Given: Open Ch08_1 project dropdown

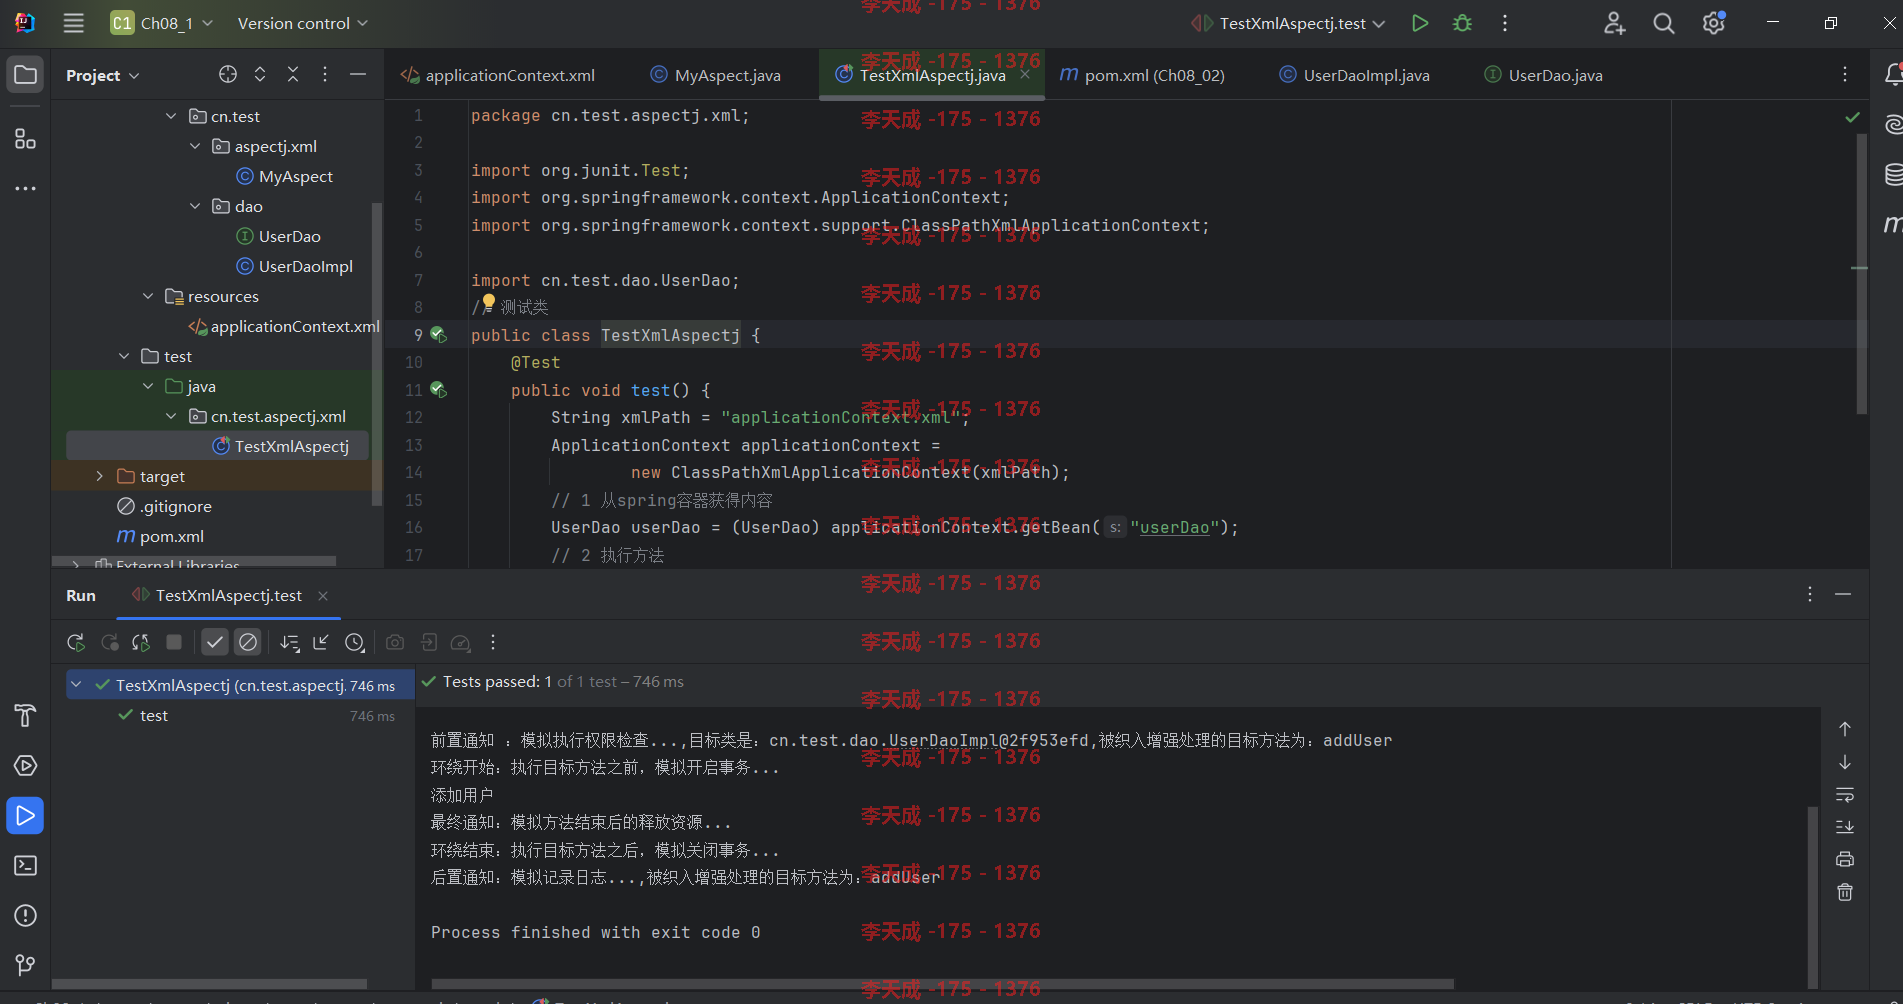Looking at the screenshot, I should pos(162,23).
